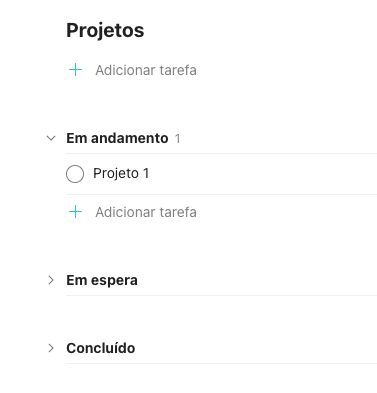Collapse the Em andamento section chevron
Image resolution: width=377 pixels, height=393 pixels.
coord(51,138)
